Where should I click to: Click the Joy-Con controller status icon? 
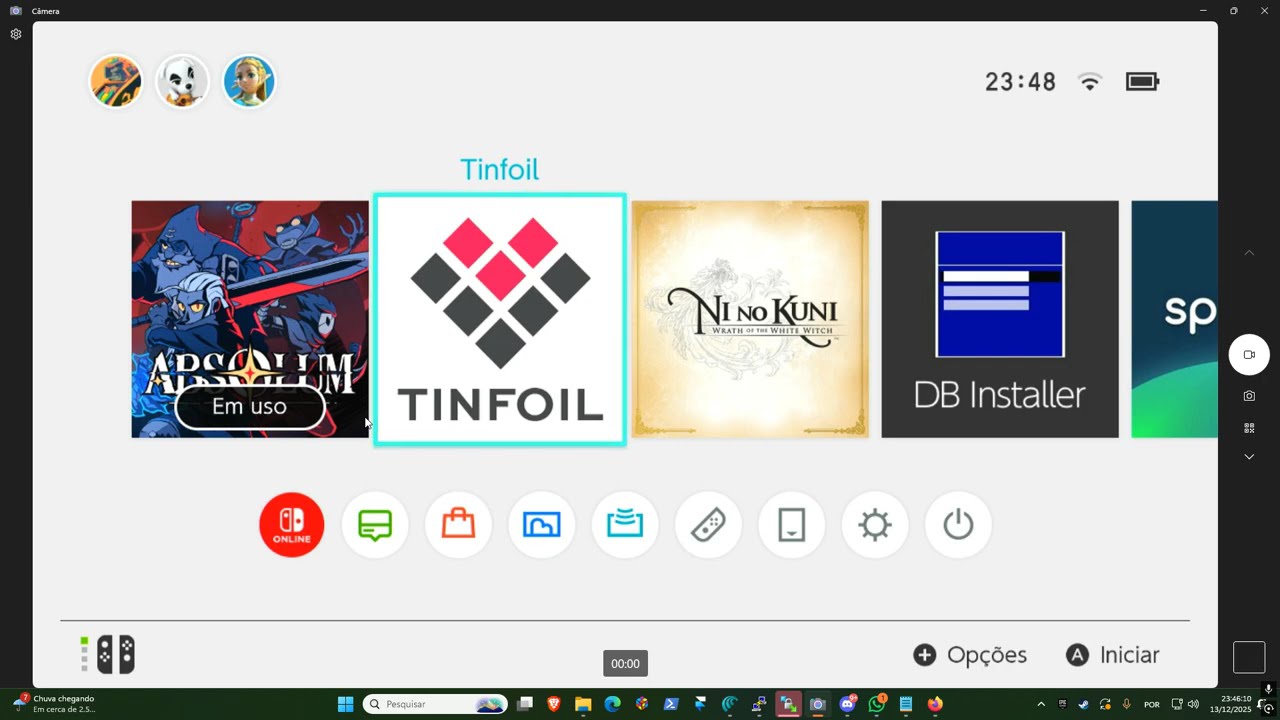tap(108, 655)
